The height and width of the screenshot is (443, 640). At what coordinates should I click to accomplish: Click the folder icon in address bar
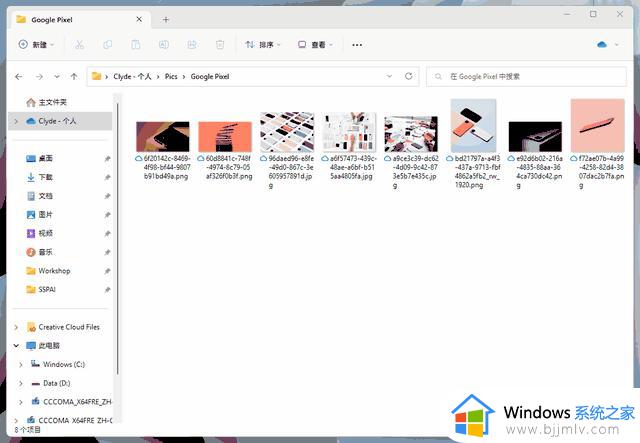96,76
